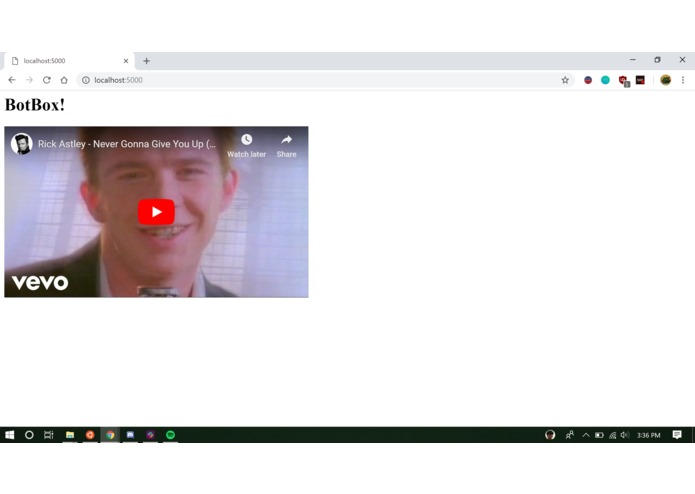Viewport: 695px width, 494px height.
Task: Go back in browser history
Action: tap(12, 80)
